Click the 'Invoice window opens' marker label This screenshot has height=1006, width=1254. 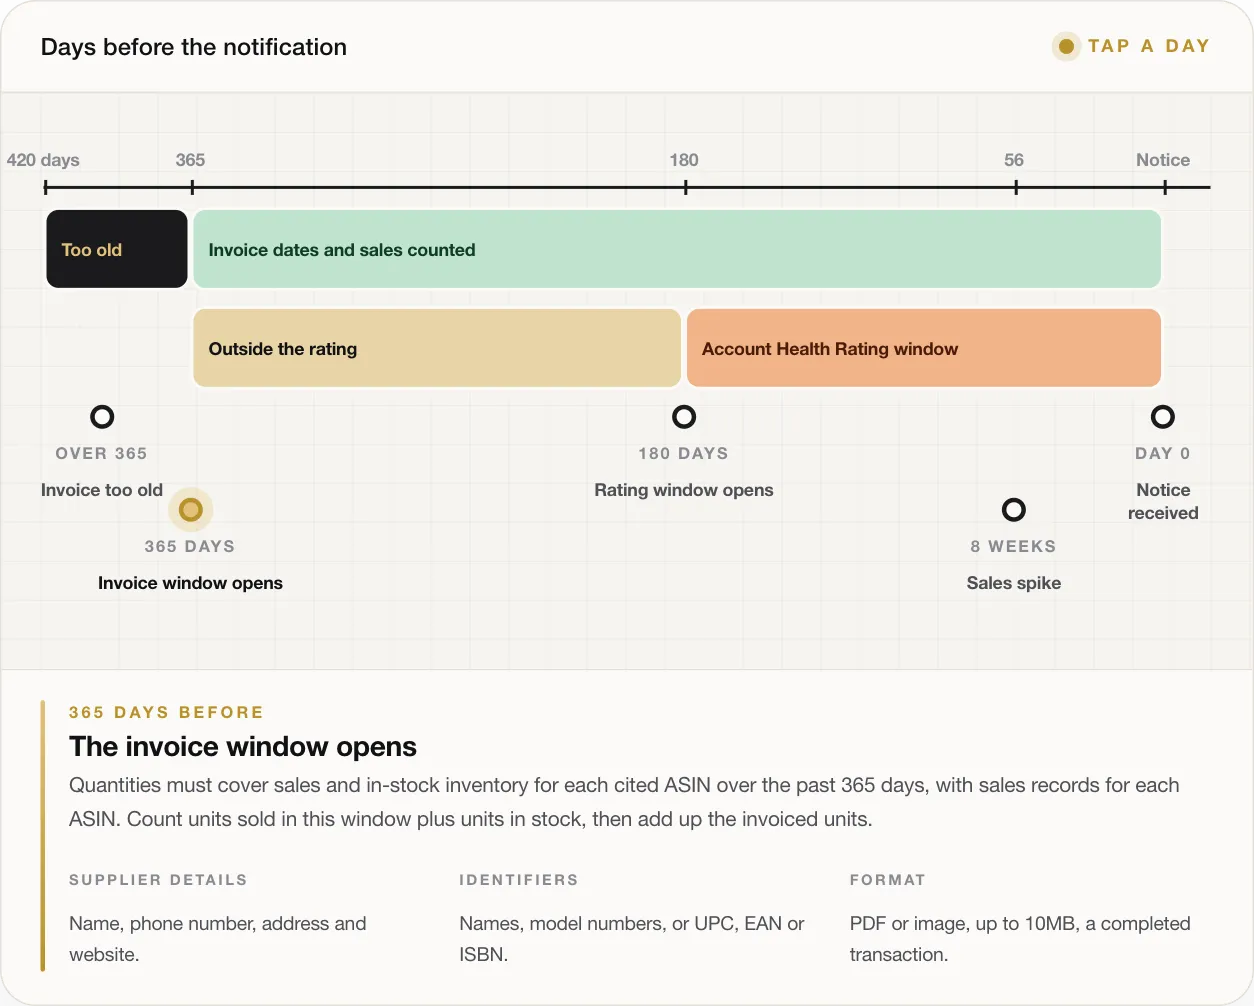coord(190,583)
